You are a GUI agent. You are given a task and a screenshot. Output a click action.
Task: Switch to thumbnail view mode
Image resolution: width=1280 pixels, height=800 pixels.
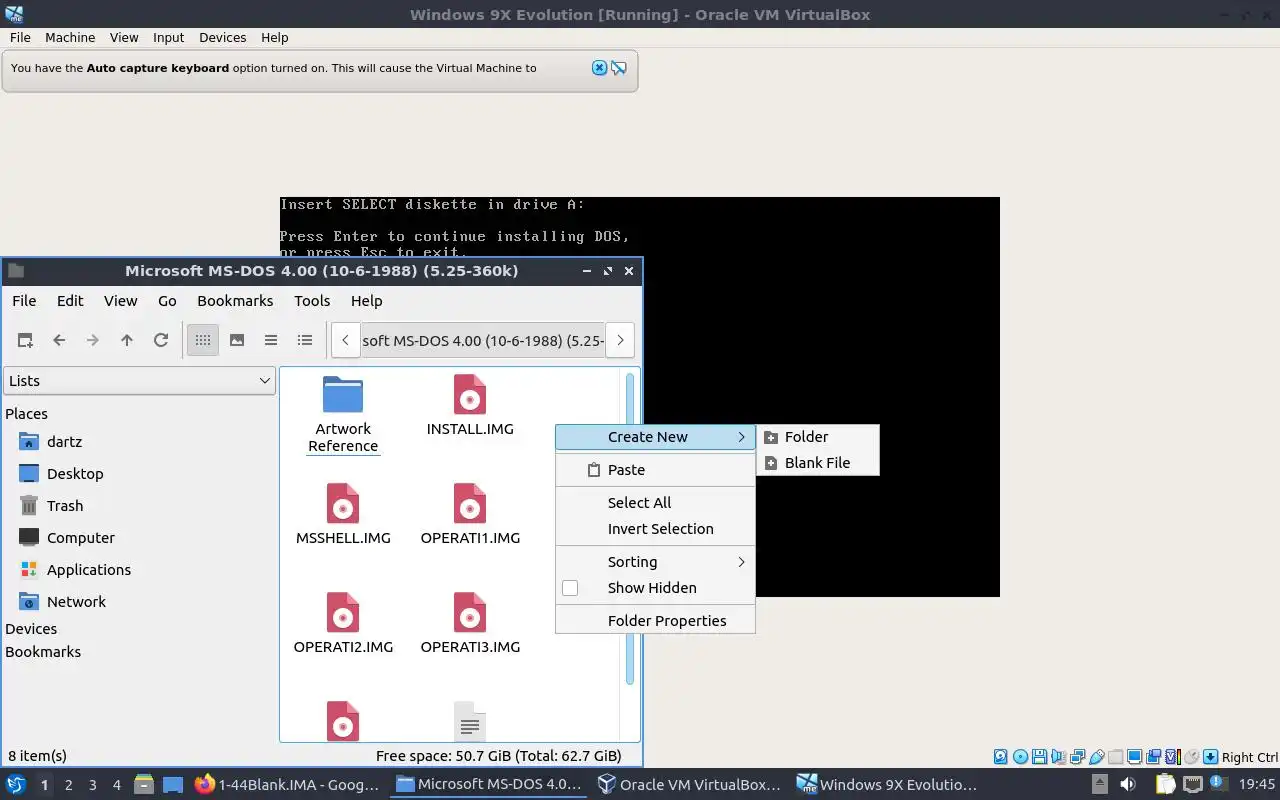[x=237, y=340]
